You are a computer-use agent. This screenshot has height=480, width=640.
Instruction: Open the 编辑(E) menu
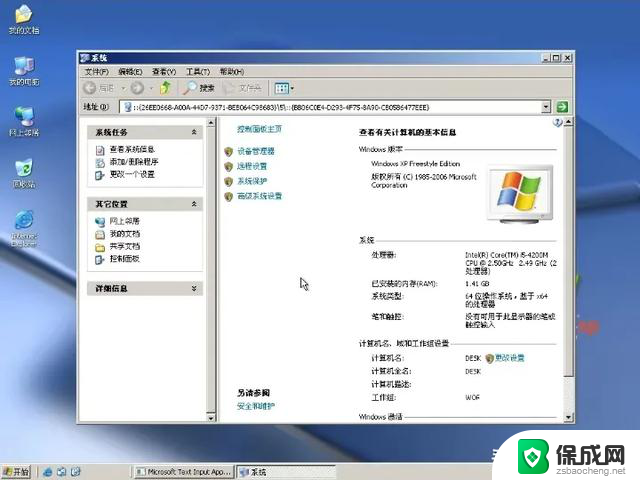point(130,72)
